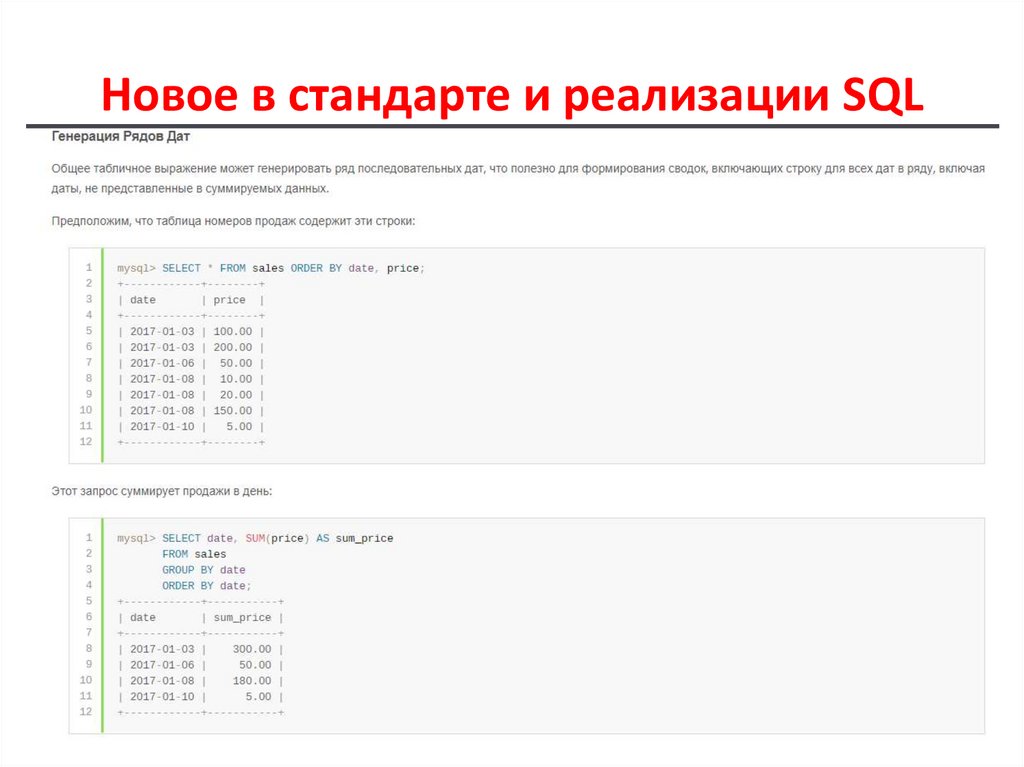Click the price value "20.00"
Image resolution: width=1024 pixels, height=767 pixels.
pos(236,395)
